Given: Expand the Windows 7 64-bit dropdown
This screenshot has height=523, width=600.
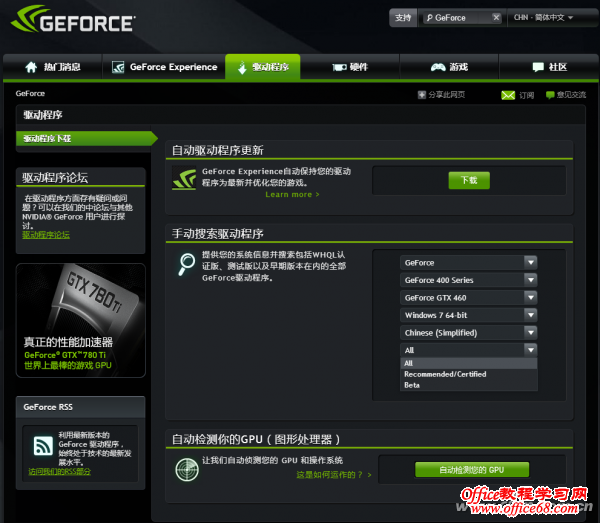Looking at the screenshot, I should pos(468,315).
